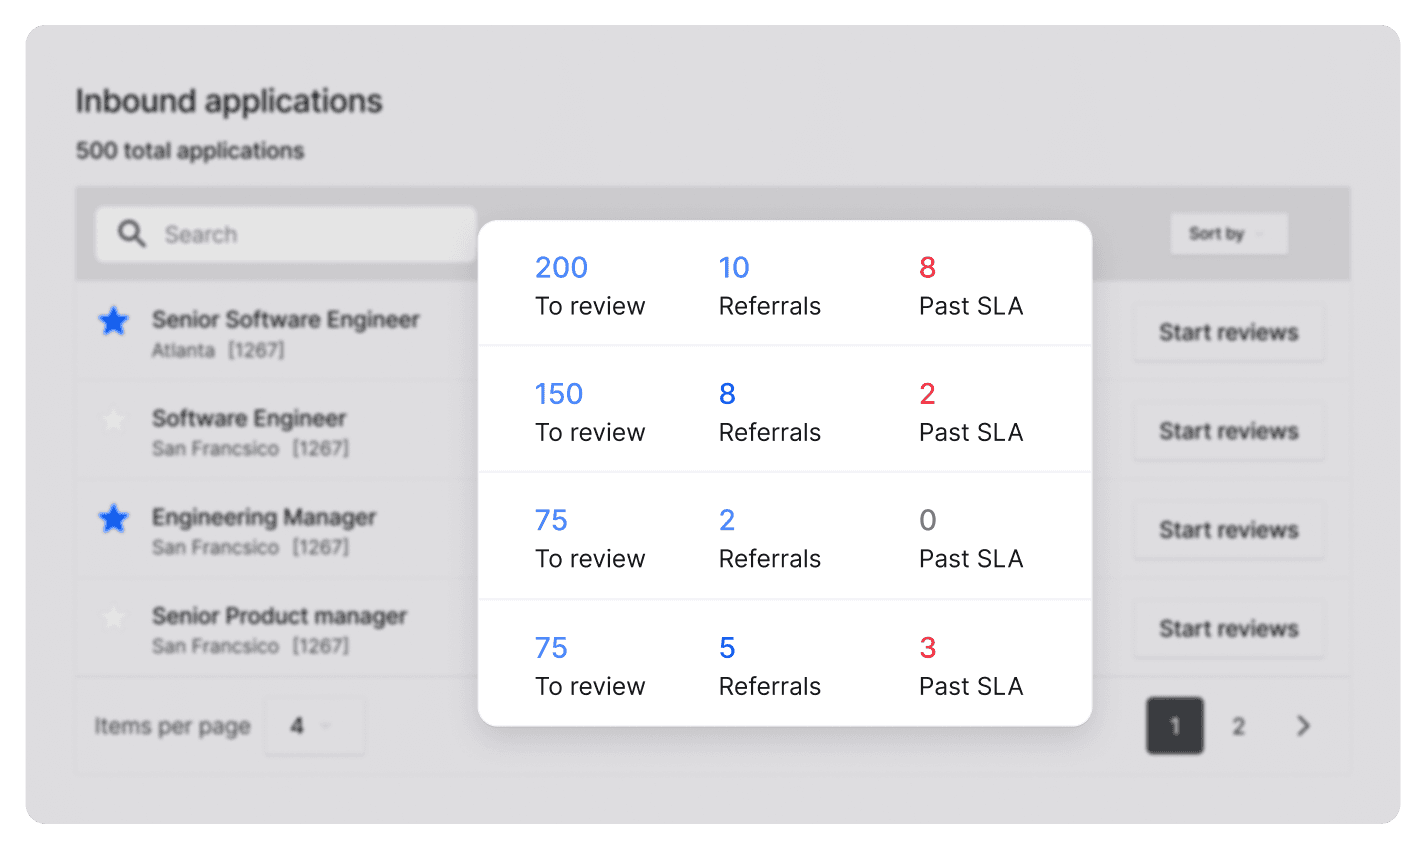
Task: Click the Senior Software Engineer title
Action: click(x=285, y=320)
